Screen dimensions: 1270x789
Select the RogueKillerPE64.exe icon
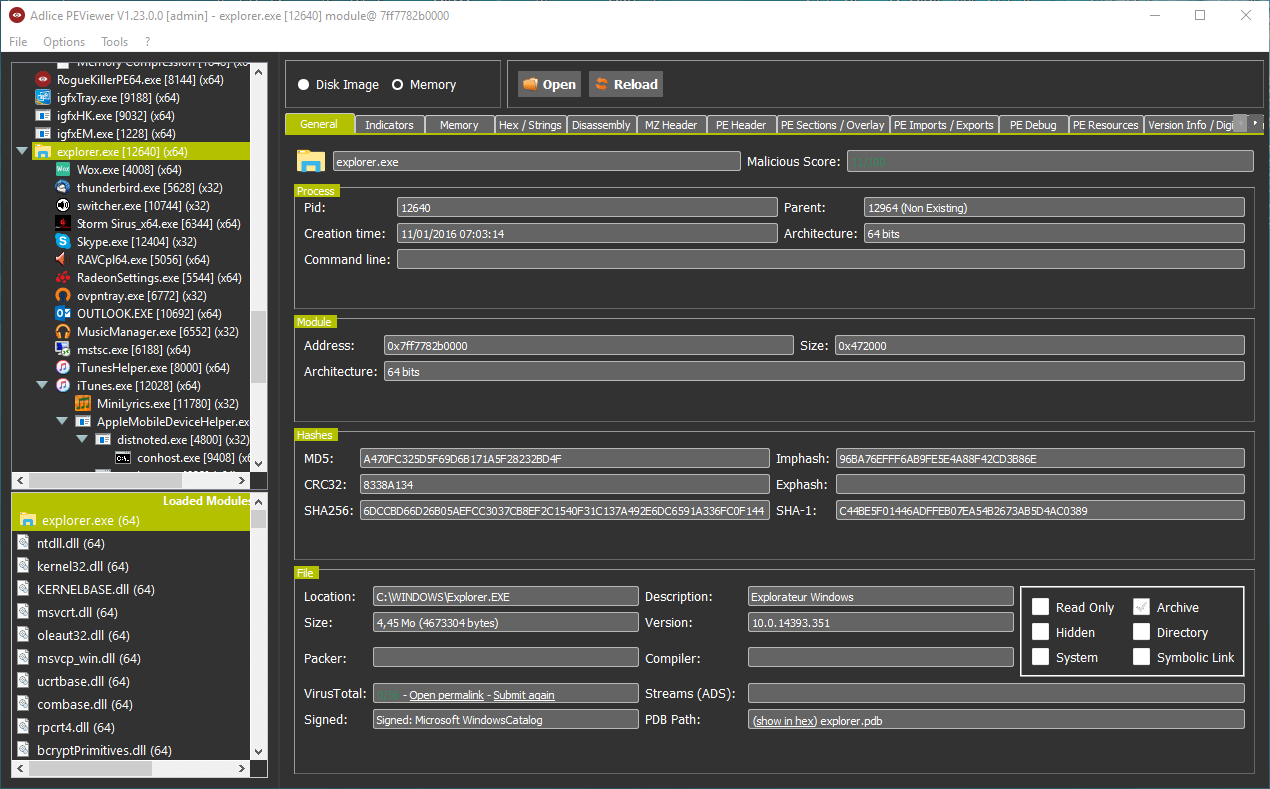43,80
